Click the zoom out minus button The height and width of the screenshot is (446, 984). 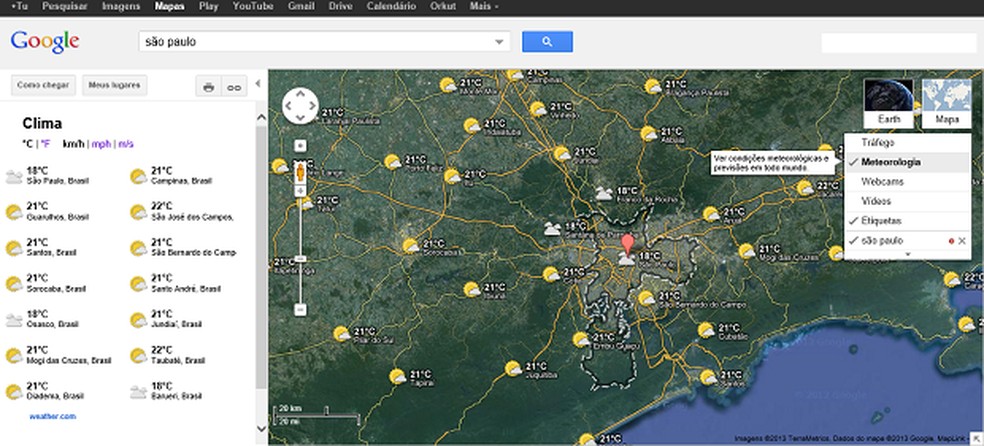[301, 309]
